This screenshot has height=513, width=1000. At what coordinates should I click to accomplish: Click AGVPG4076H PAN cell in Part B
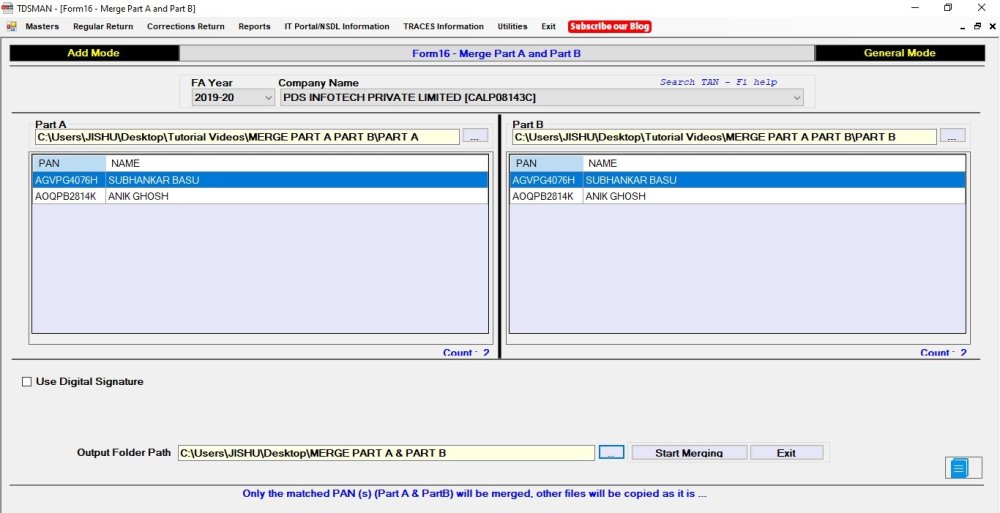[546, 180]
